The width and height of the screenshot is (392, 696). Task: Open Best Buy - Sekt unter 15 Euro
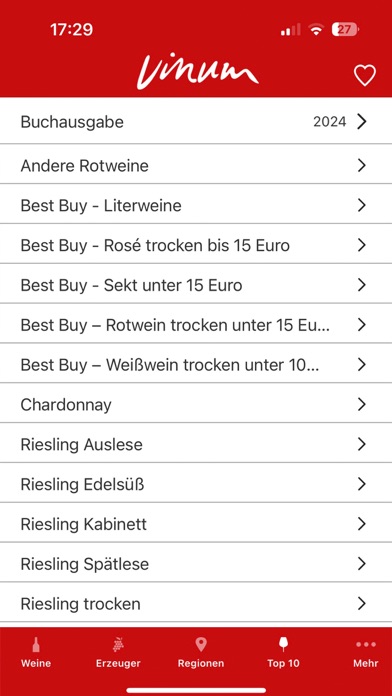tap(196, 285)
